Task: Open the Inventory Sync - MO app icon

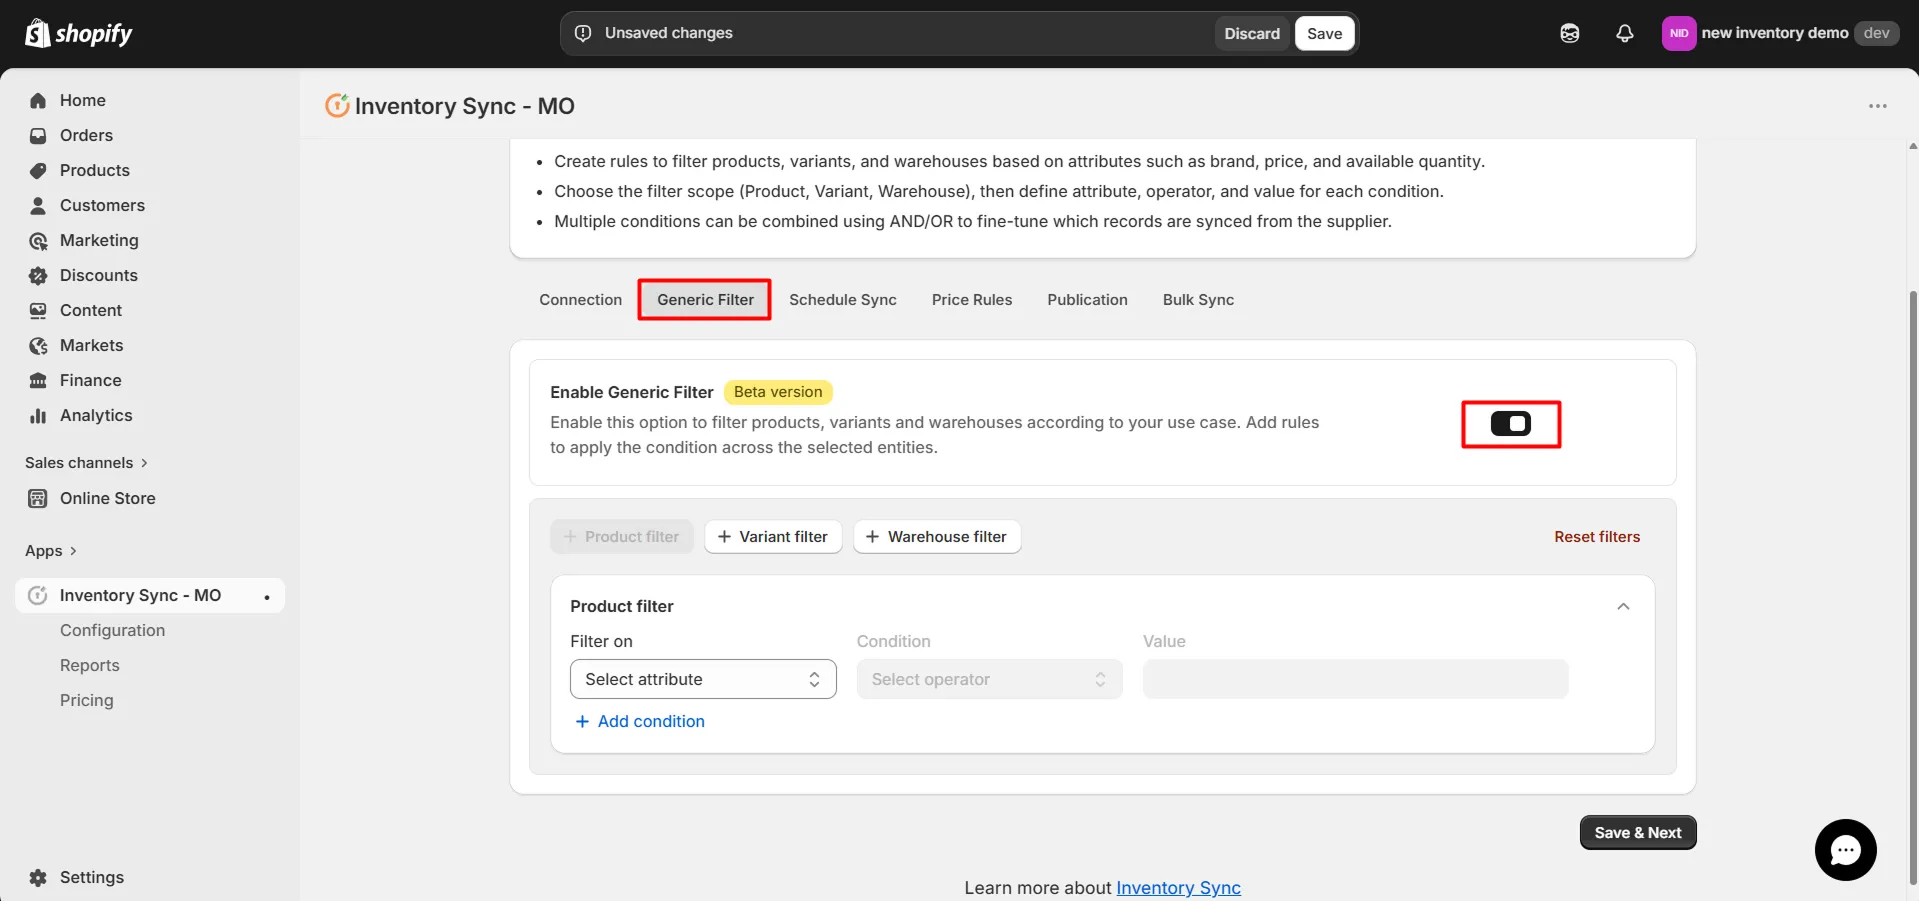Action: click(37, 594)
